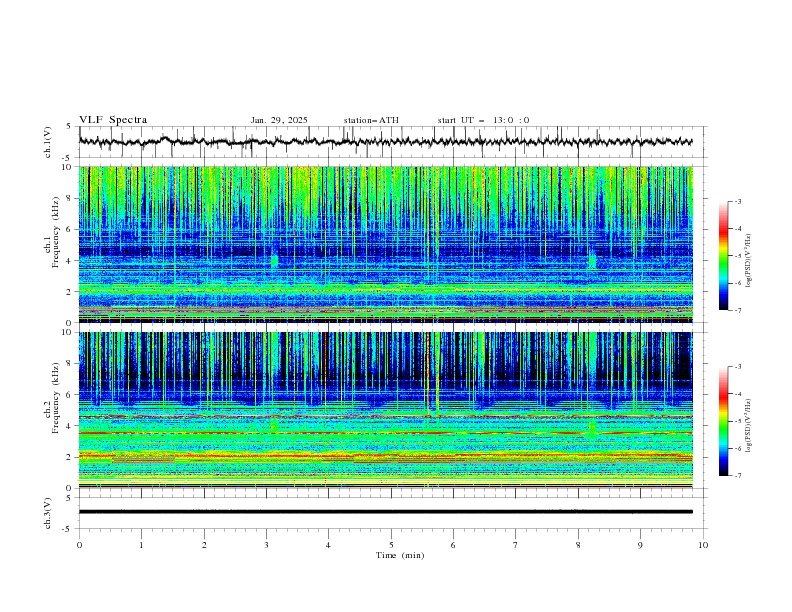Click the ch.1 'Frequency (kHz)' axis label
Viewport: 792px width, 612px height.
coord(55,233)
